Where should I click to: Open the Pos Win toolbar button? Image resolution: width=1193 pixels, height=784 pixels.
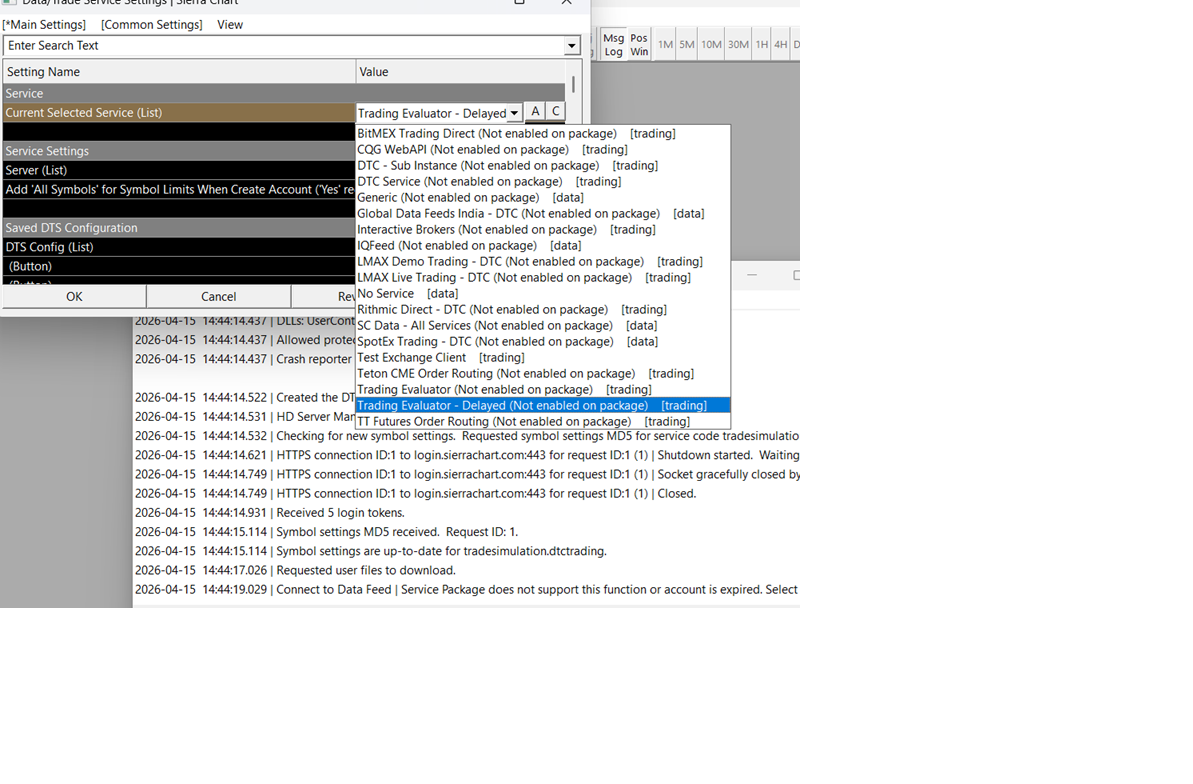(639, 45)
